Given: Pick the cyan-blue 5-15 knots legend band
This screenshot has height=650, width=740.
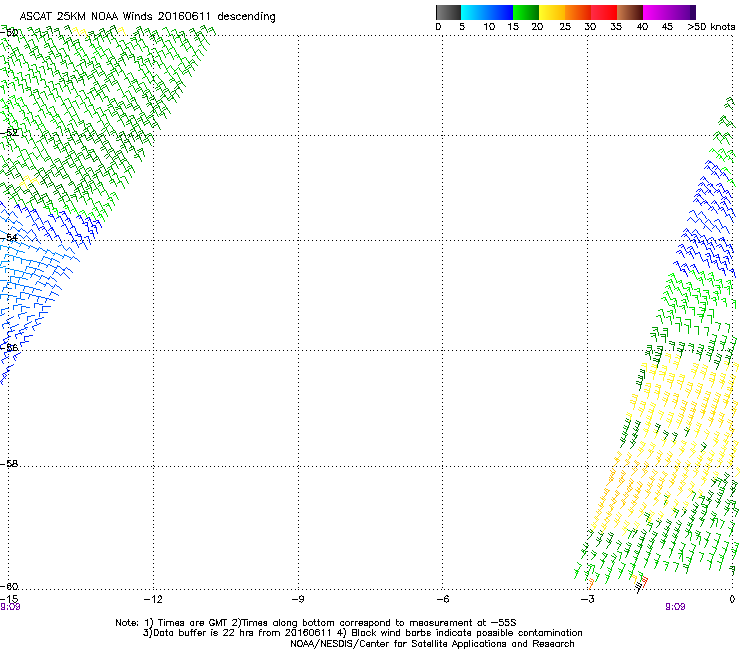Looking at the screenshot, I should [487, 12].
